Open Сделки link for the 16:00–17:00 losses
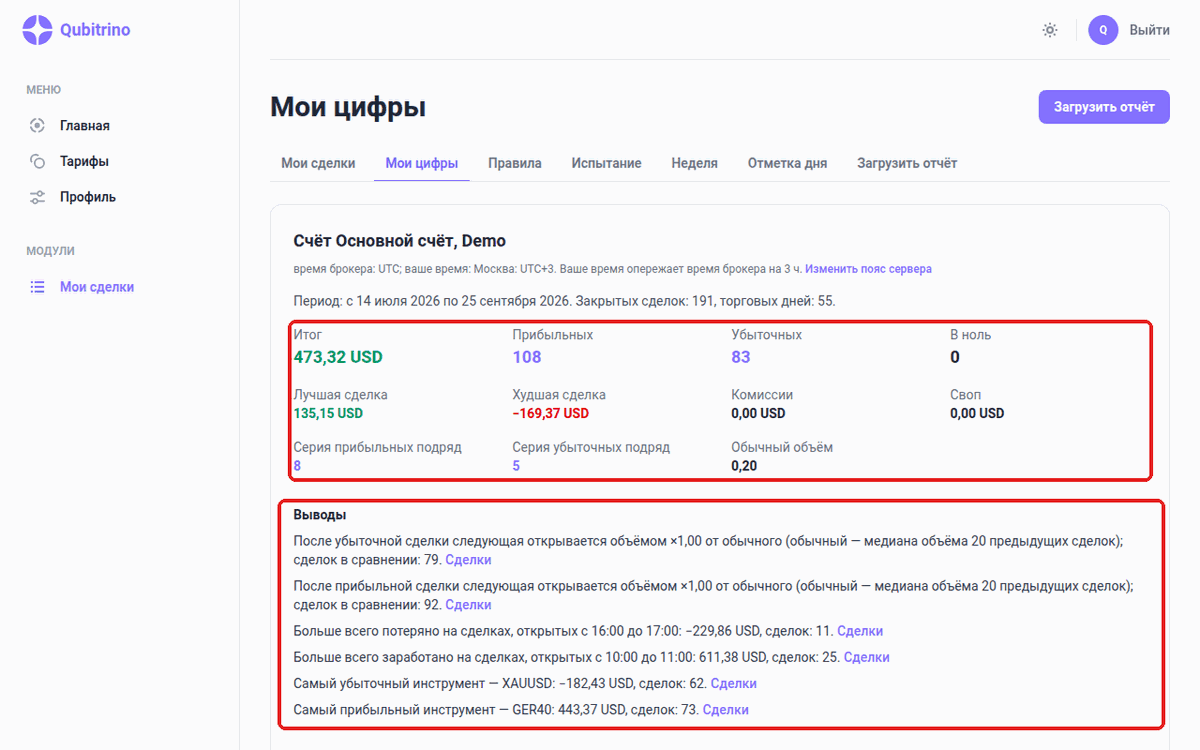Image resolution: width=1200 pixels, height=750 pixels. [860, 631]
